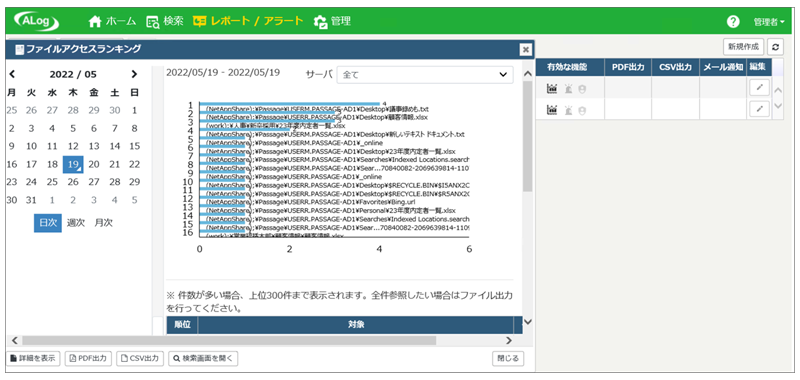
Task: Expand the 管理者 user dropdown
Action: click(769, 22)
